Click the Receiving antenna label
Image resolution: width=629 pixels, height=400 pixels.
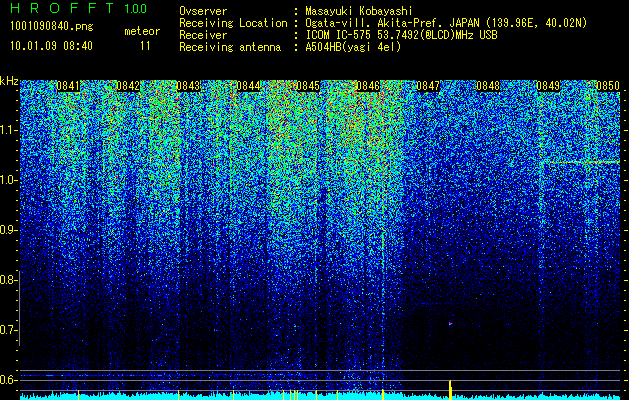[x=230, y=47]
